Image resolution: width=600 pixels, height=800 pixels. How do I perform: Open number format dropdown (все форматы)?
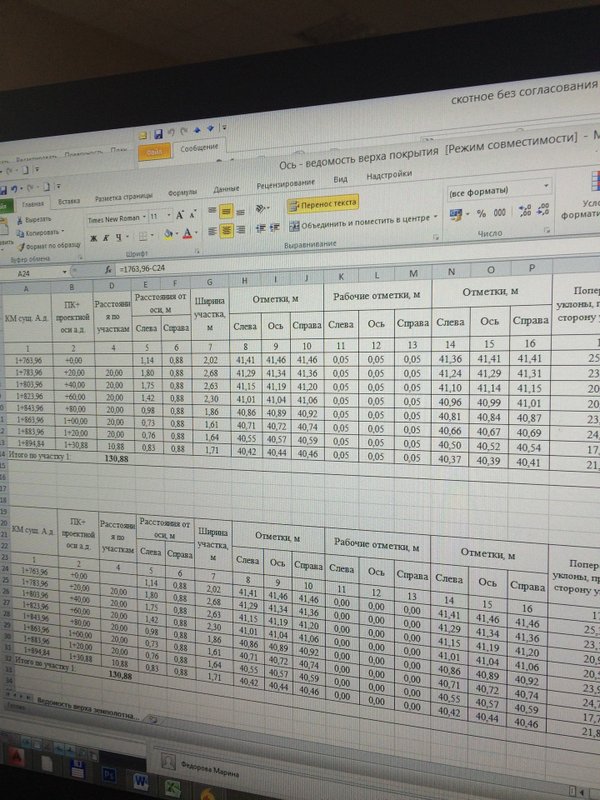point(499,190)
